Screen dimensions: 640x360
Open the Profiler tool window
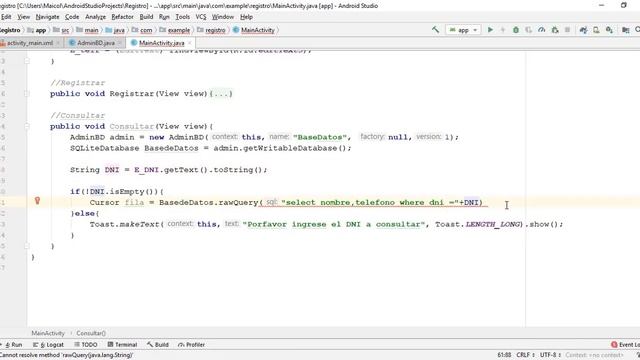(x=191, y=344)
